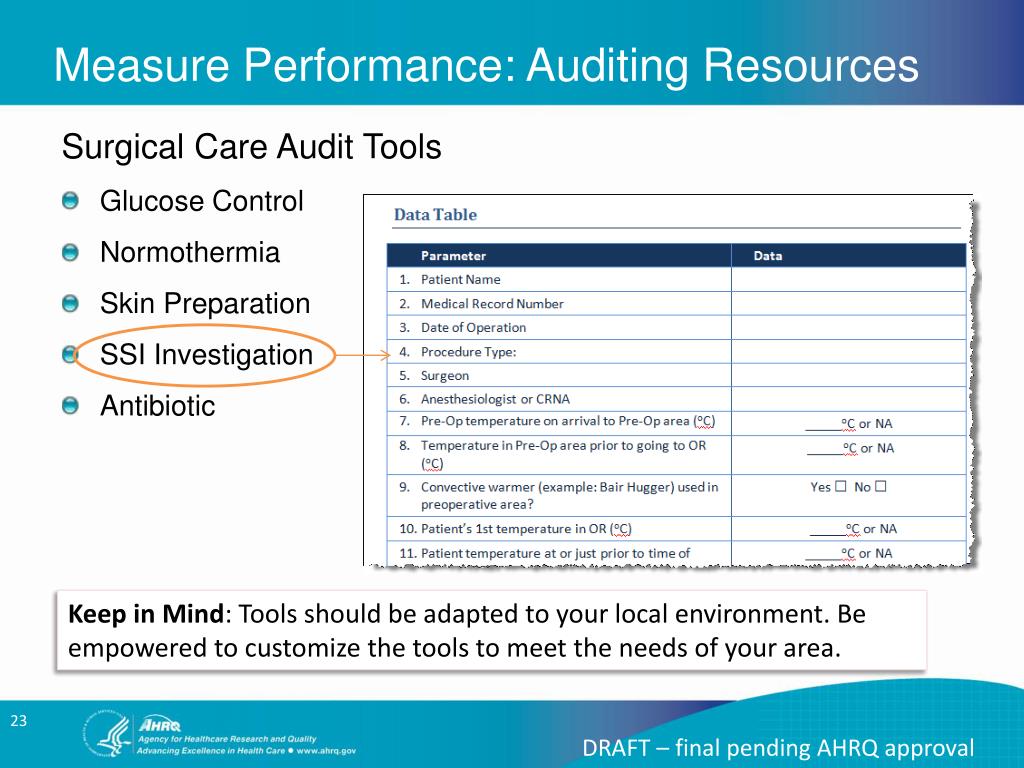Click Patient temperature at or just prior row
Viewport: 1024px width, 768px height.
coord(677,553)
